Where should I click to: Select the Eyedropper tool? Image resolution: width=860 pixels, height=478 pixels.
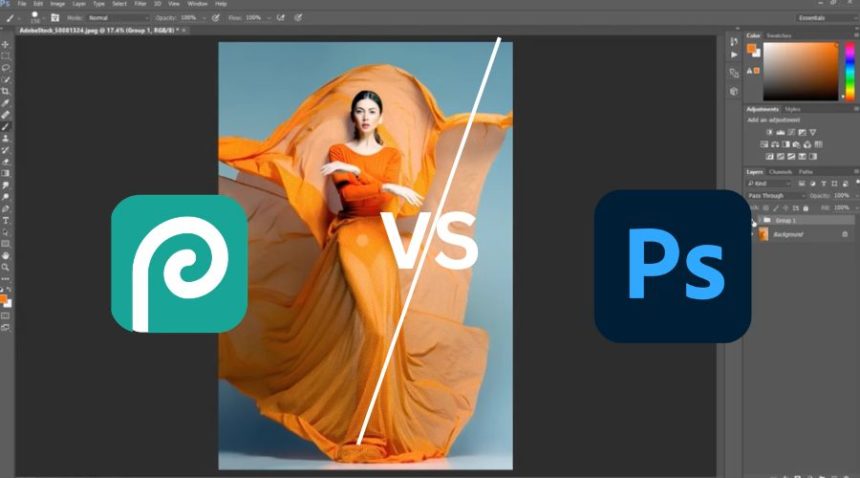point(5,103)
